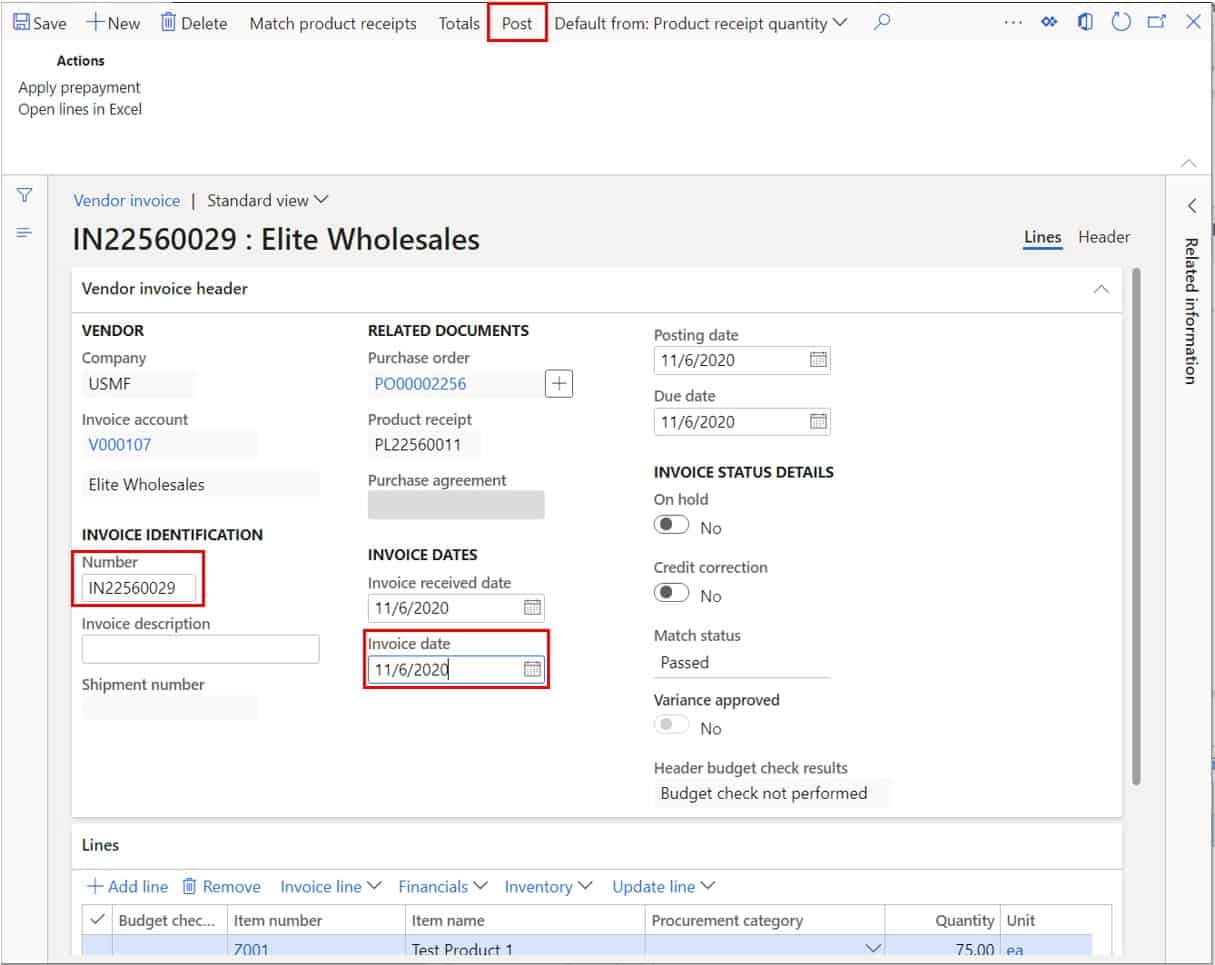Enable Credit correction
Screen dimensions: 1215x965
[671, 594]
